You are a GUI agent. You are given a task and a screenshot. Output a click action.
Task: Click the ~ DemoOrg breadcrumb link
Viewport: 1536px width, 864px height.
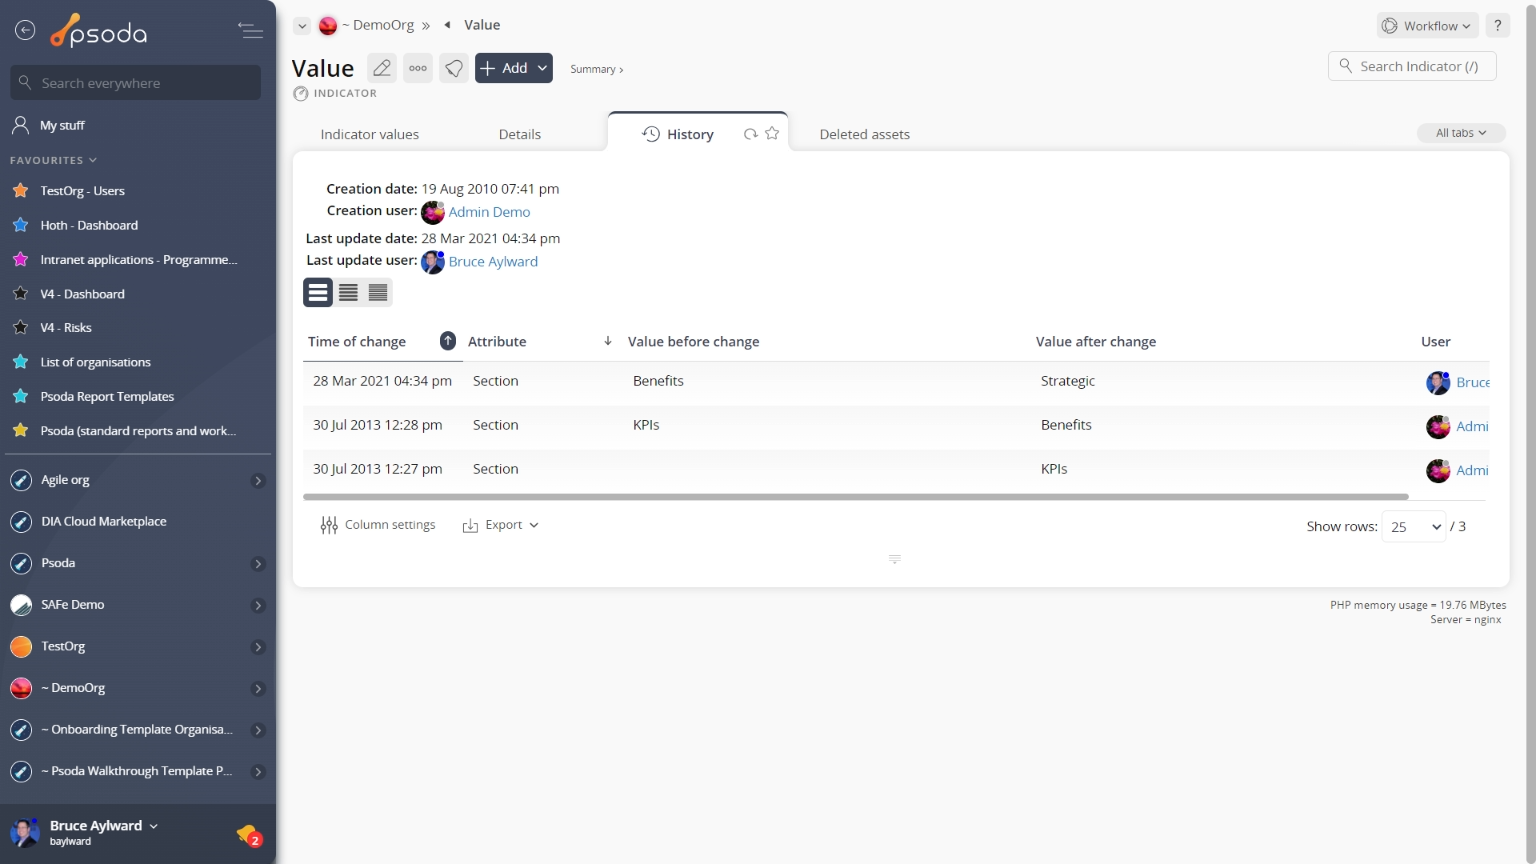[378, 25]
